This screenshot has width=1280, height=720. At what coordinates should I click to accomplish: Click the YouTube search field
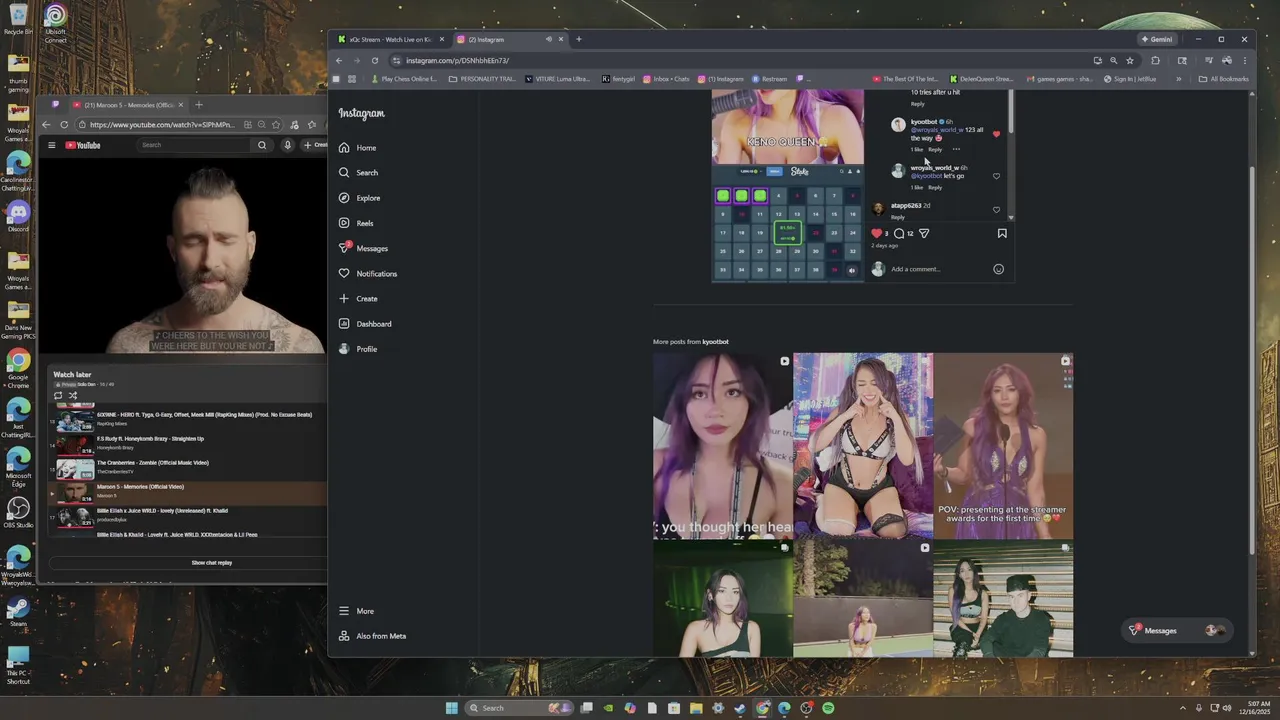coord(195,145)
